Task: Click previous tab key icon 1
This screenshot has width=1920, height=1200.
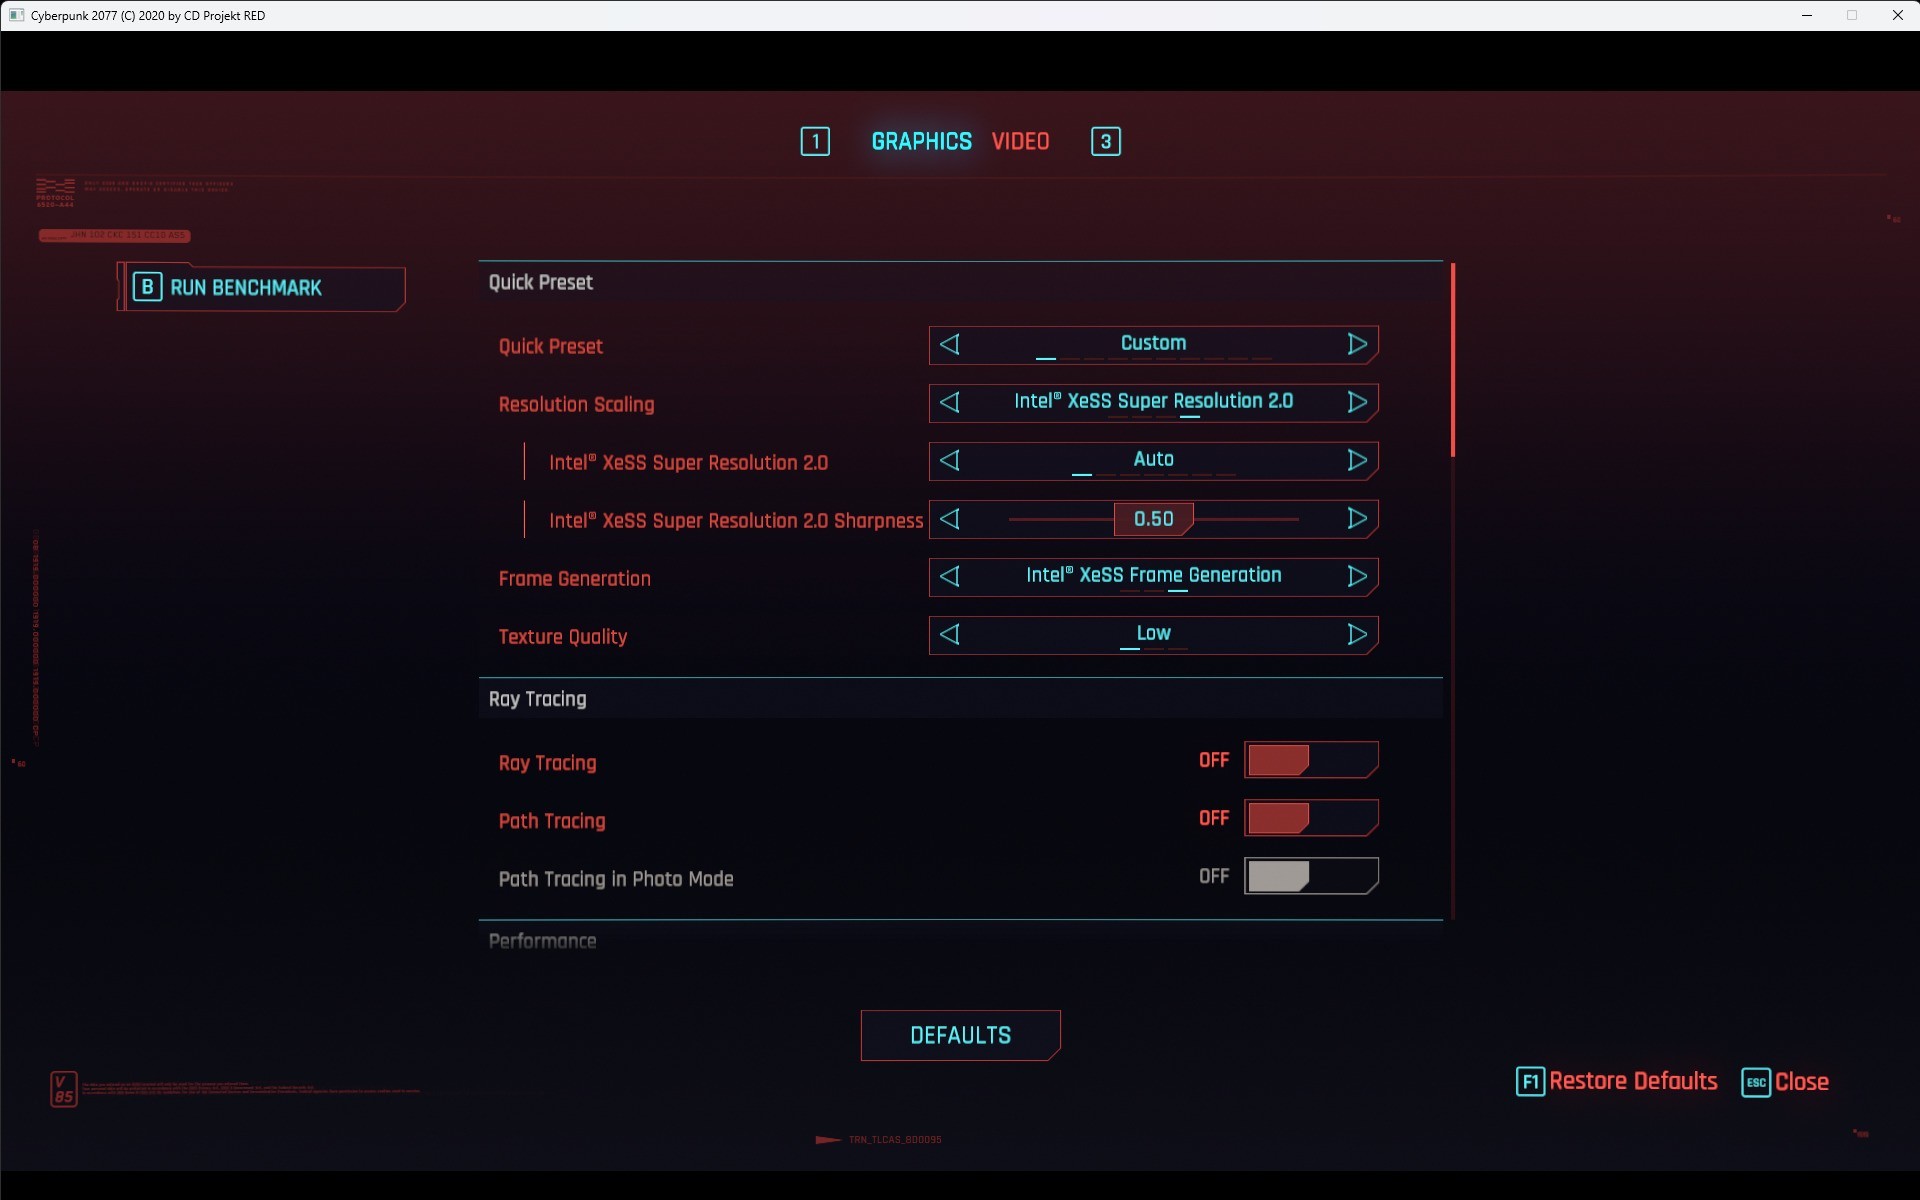Action: point(815,142)
